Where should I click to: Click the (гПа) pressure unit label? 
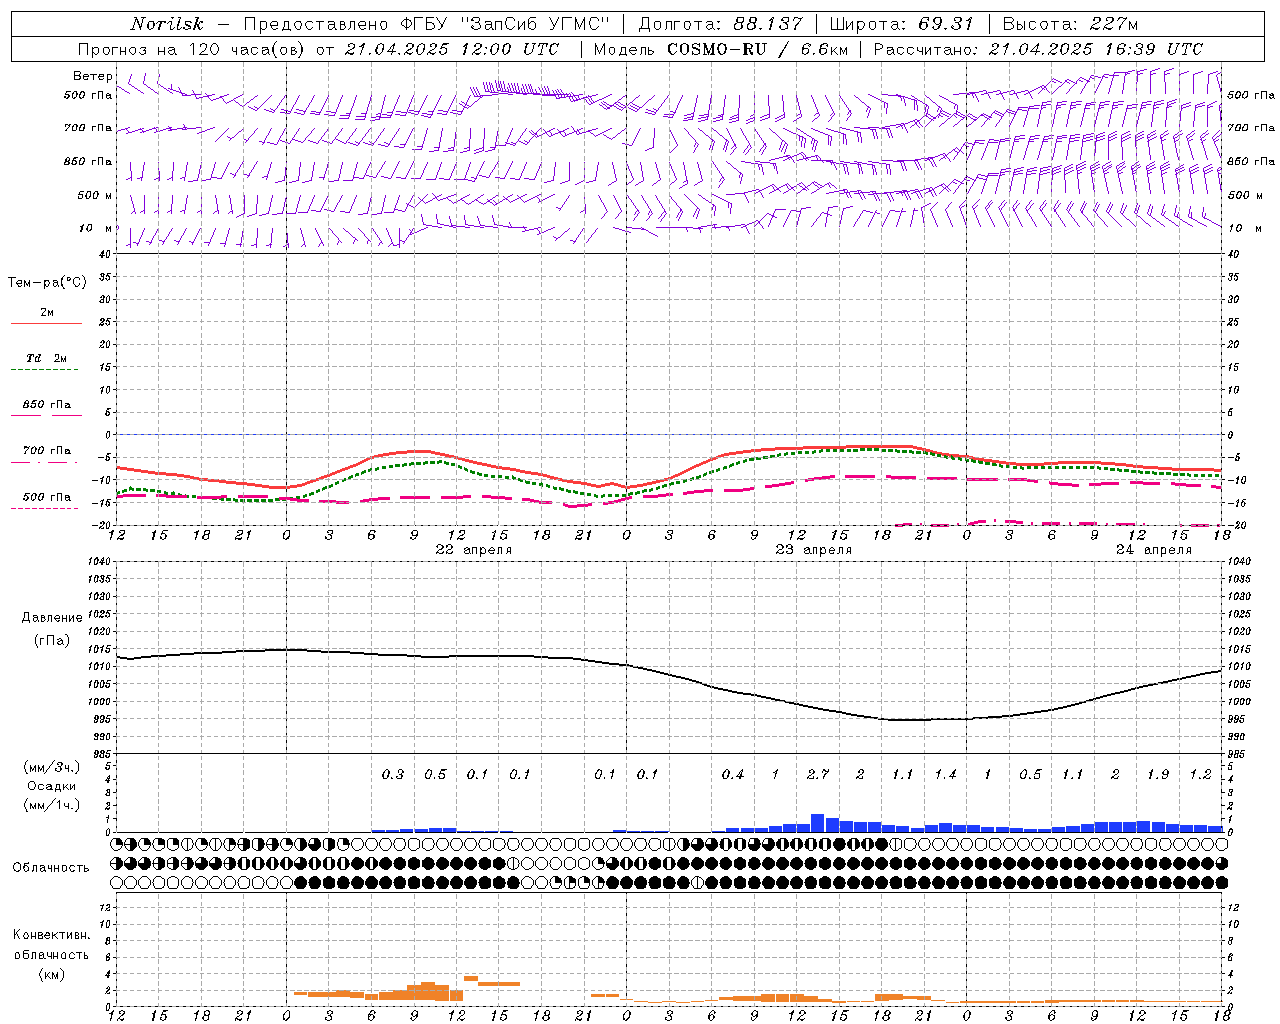(52, 641)
